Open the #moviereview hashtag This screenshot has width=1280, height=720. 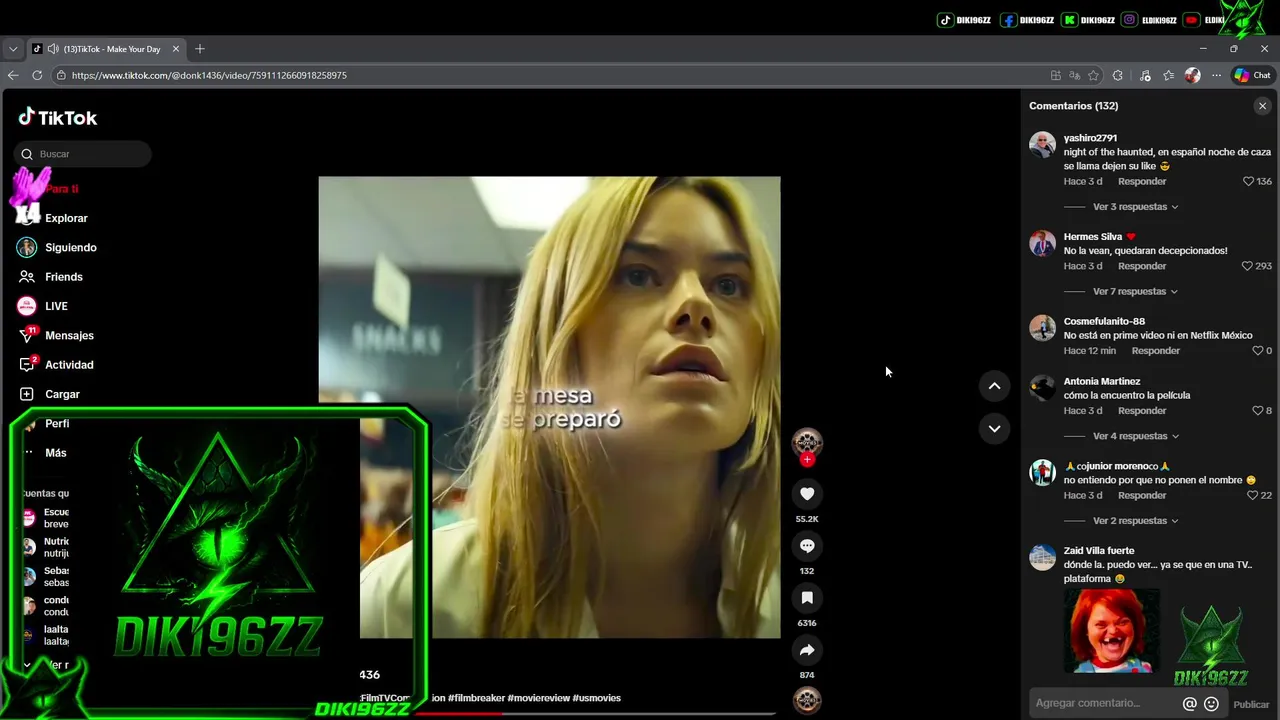pos(538,698)
